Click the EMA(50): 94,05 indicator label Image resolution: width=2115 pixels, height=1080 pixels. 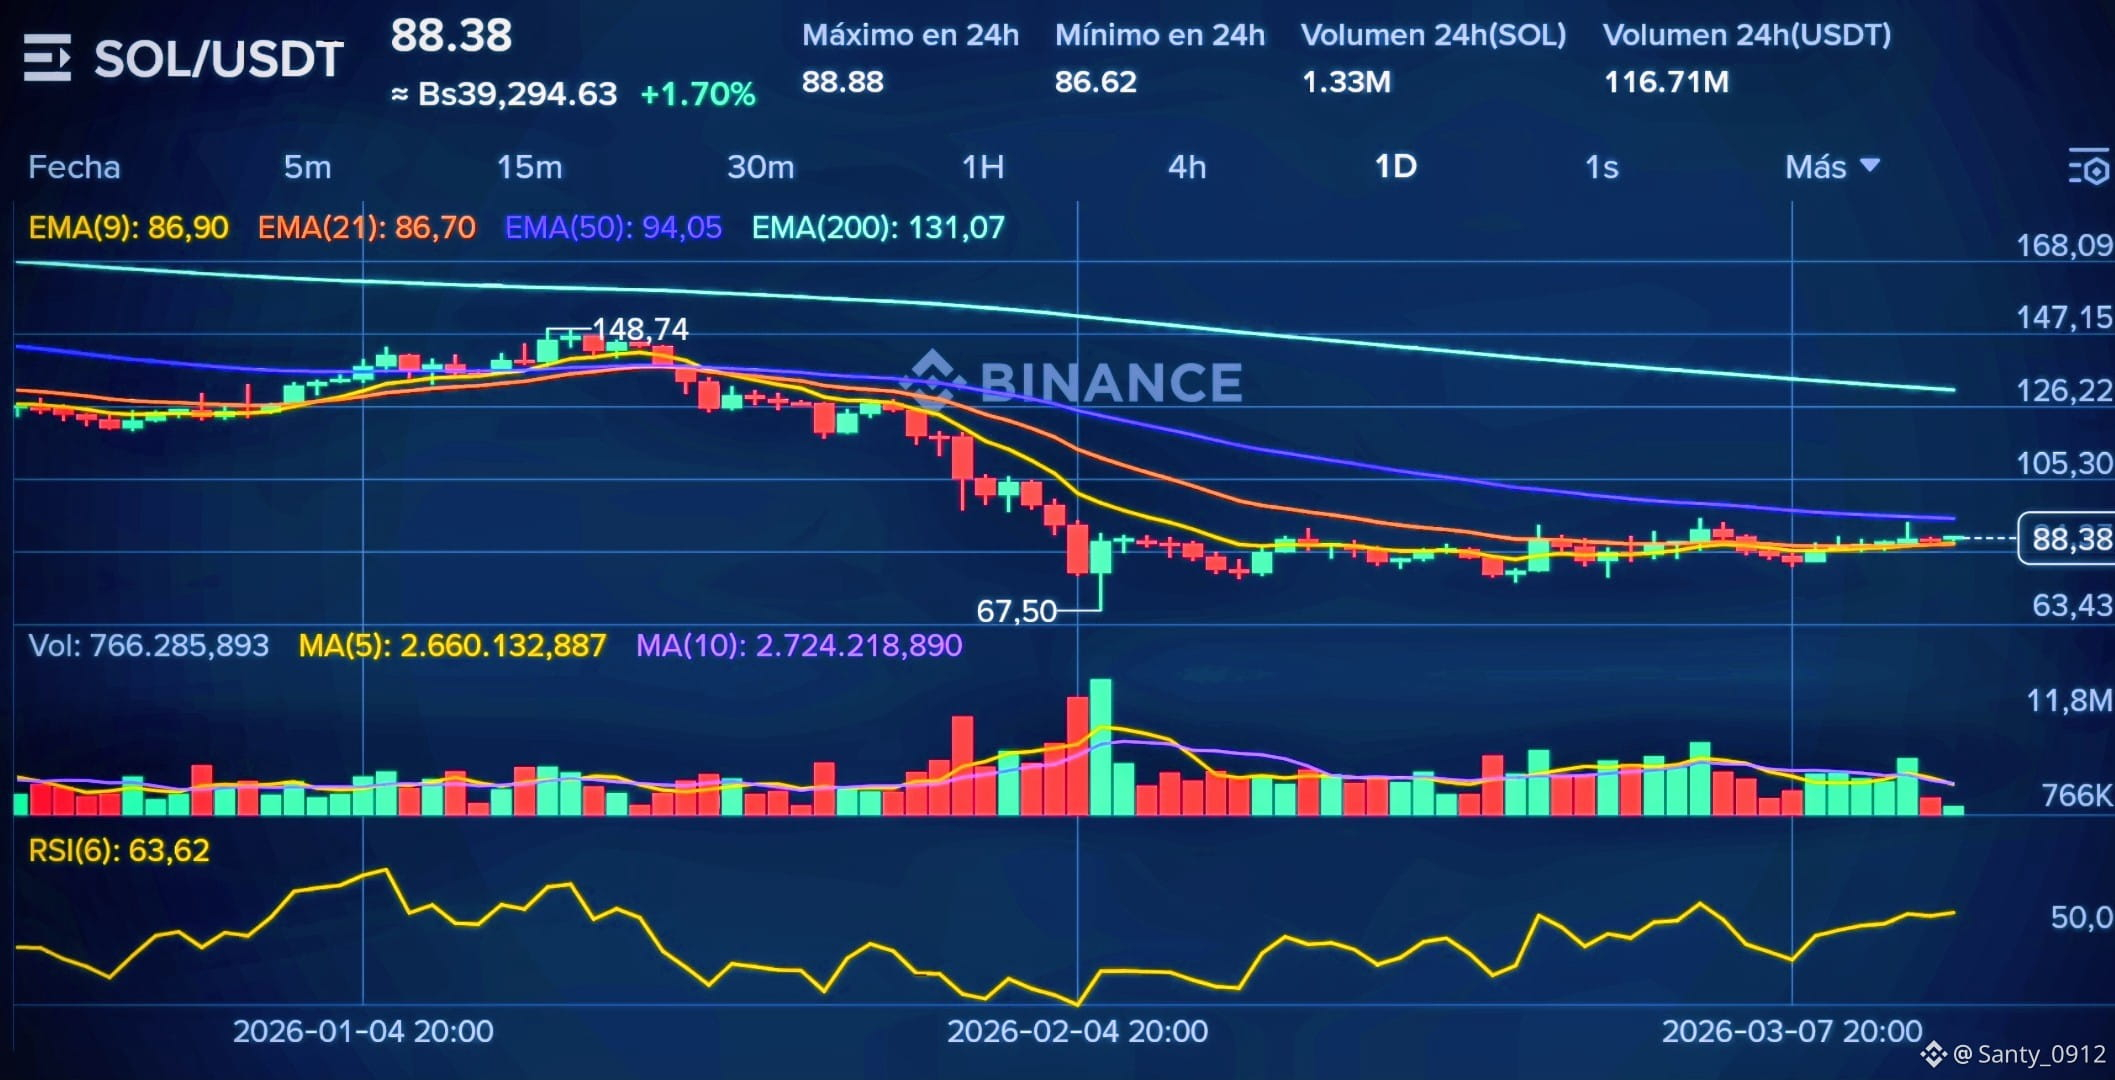613,228
